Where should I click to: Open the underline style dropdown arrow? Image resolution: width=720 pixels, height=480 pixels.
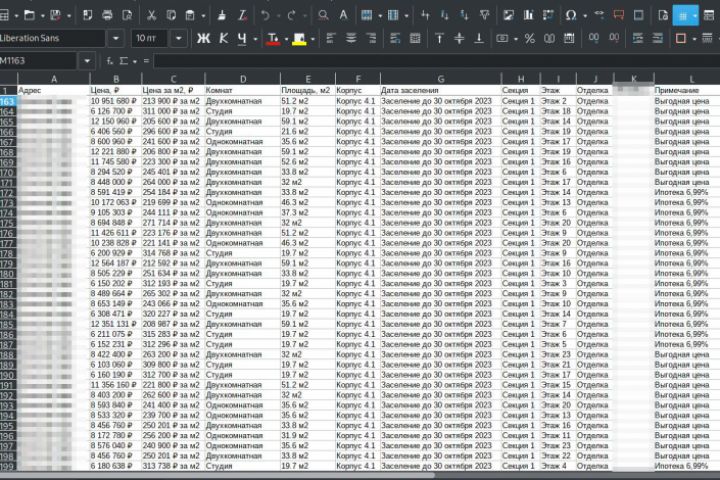pyautogui.click(x=256, y=39)
